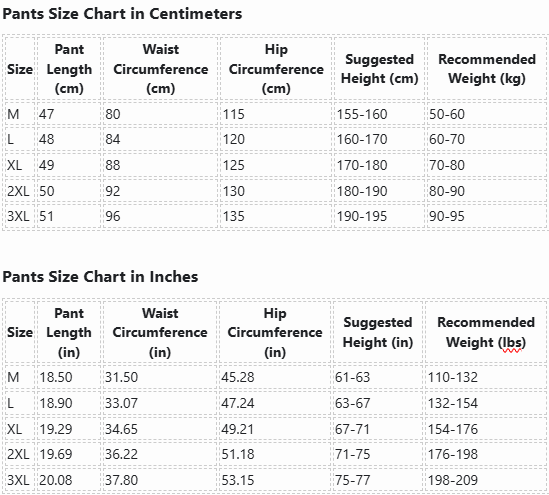This screenshot has height=495, width=549.
Task: Select the hip value 125 cell
Action: [276, 165]
